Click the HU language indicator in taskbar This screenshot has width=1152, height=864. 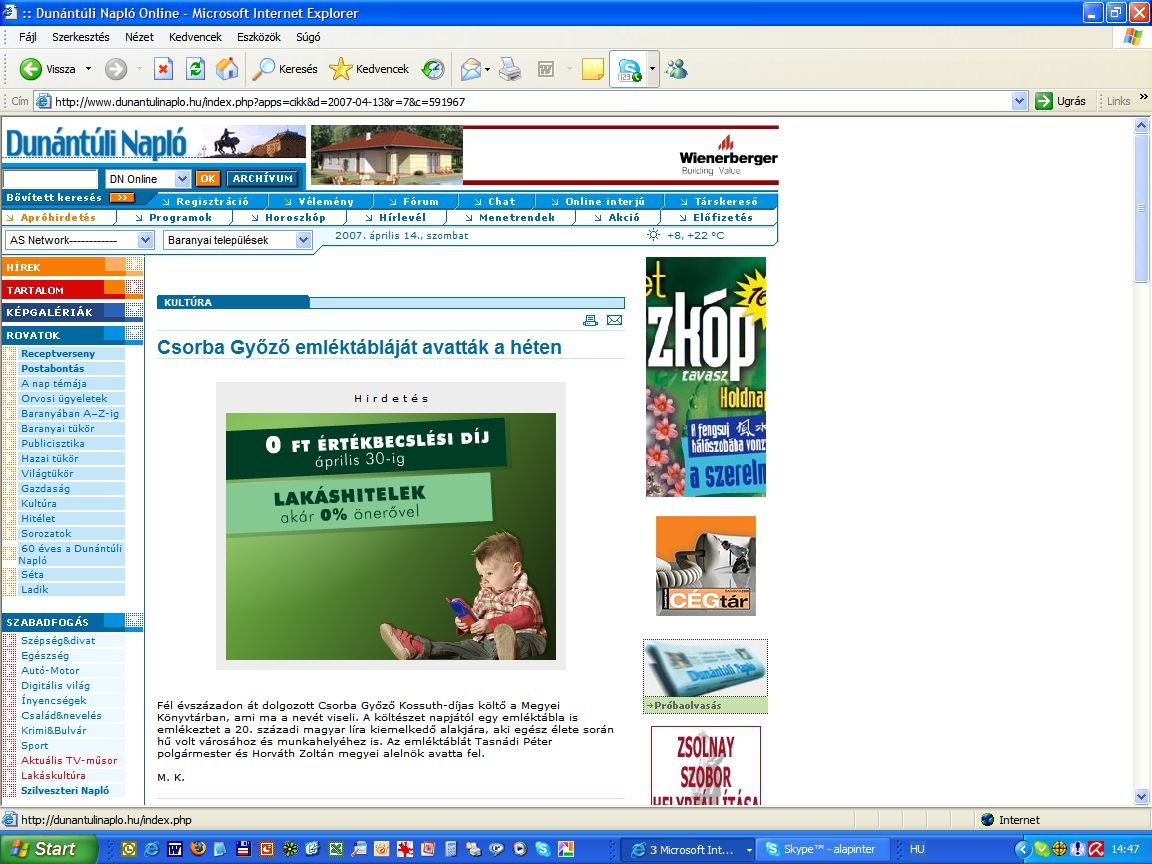[917, 849]
